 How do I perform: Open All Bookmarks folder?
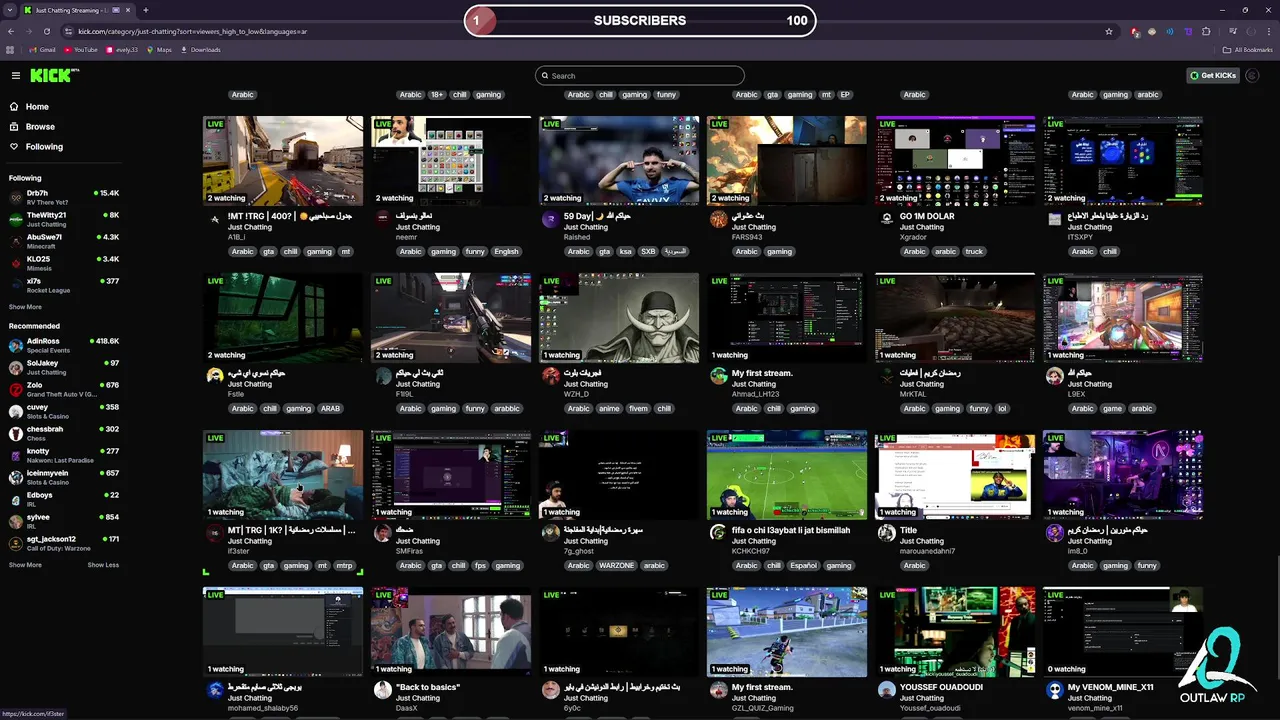pos(1248,49)
